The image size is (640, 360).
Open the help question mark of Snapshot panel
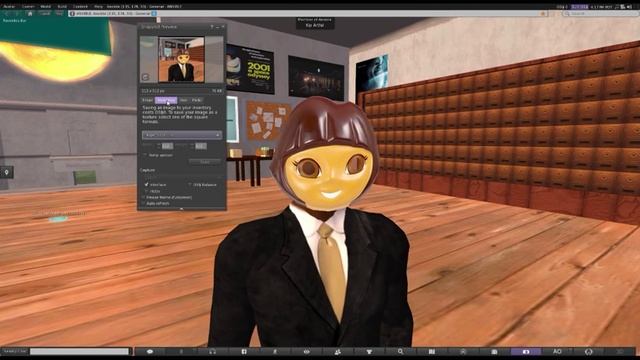[x=211, y=27]
